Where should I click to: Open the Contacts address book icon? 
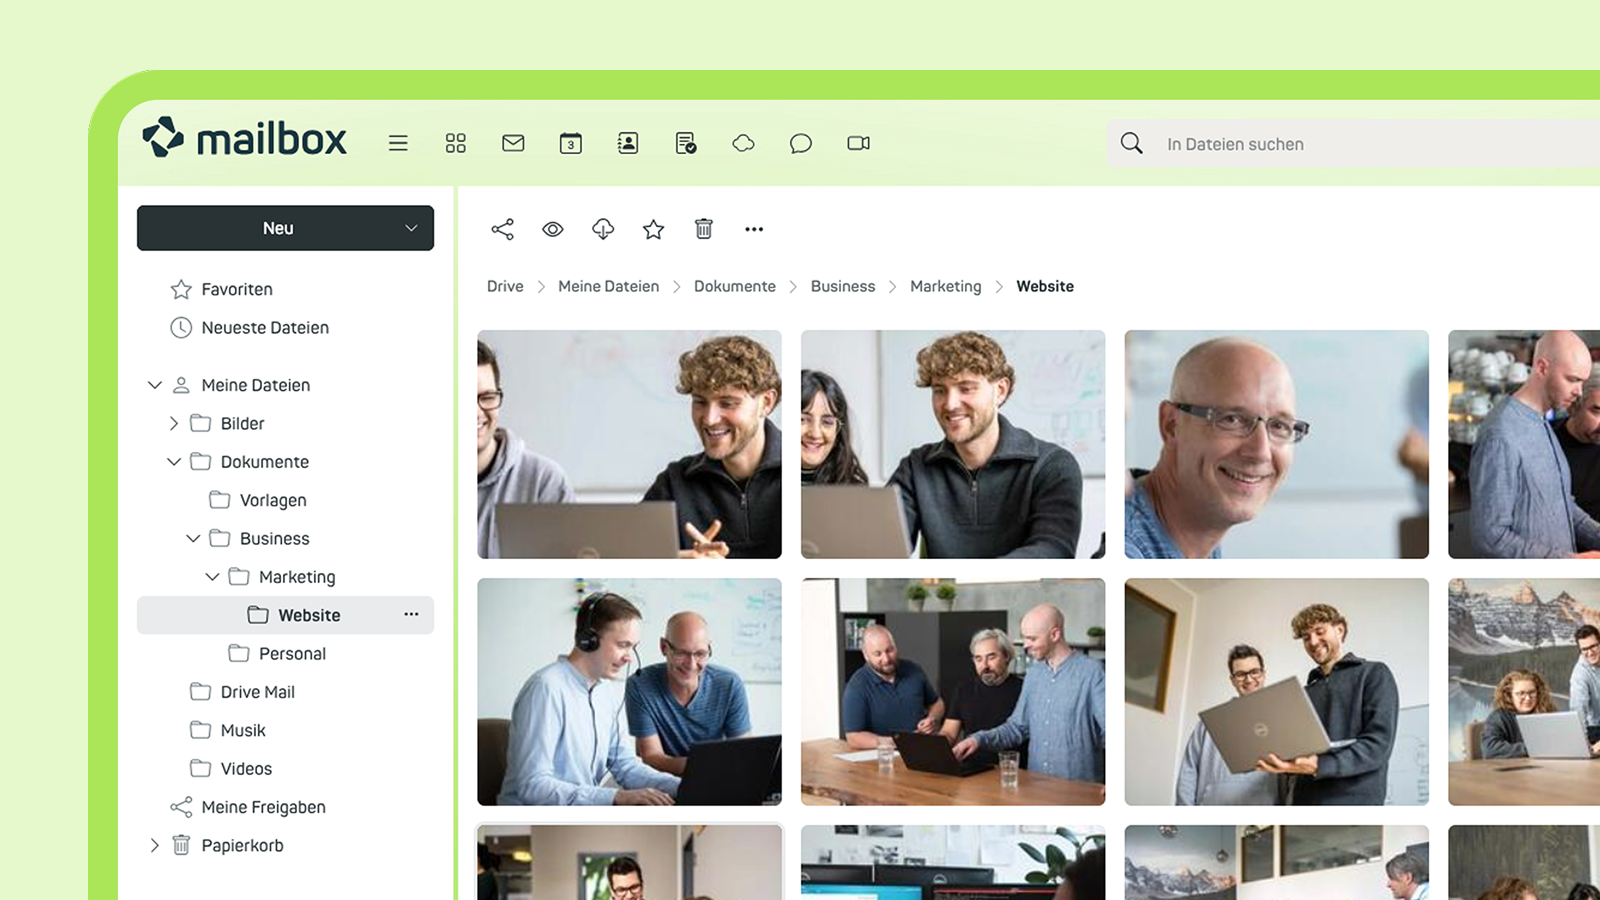628,143
